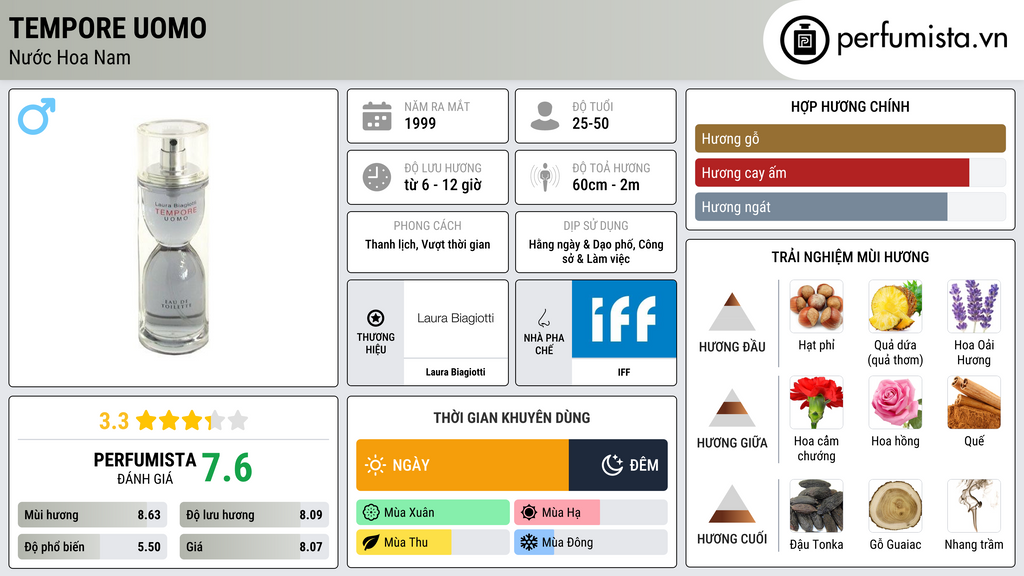The image size is (1024, 576).
Task: Click the age range 25-50 value
Action: pyautogui.click(x=590, y=123)
